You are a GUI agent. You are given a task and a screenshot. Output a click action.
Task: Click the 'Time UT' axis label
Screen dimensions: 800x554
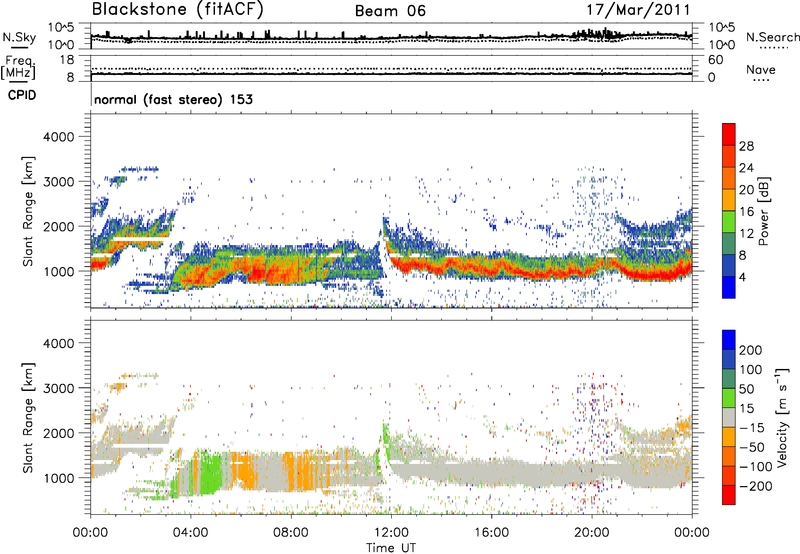coord(391,548)
